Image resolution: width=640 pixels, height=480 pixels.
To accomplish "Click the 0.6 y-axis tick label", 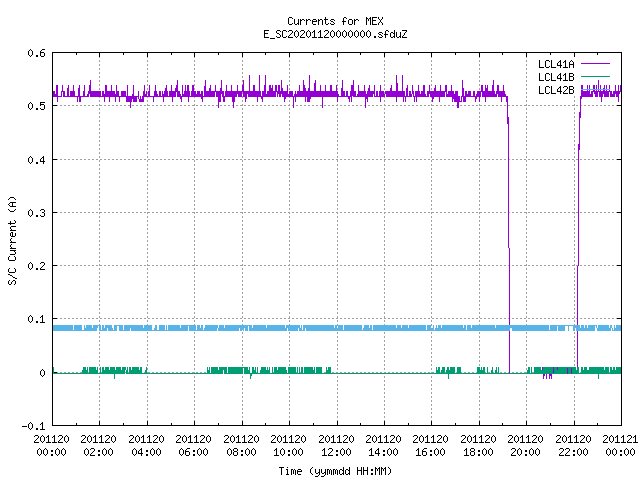I will 36,53.
